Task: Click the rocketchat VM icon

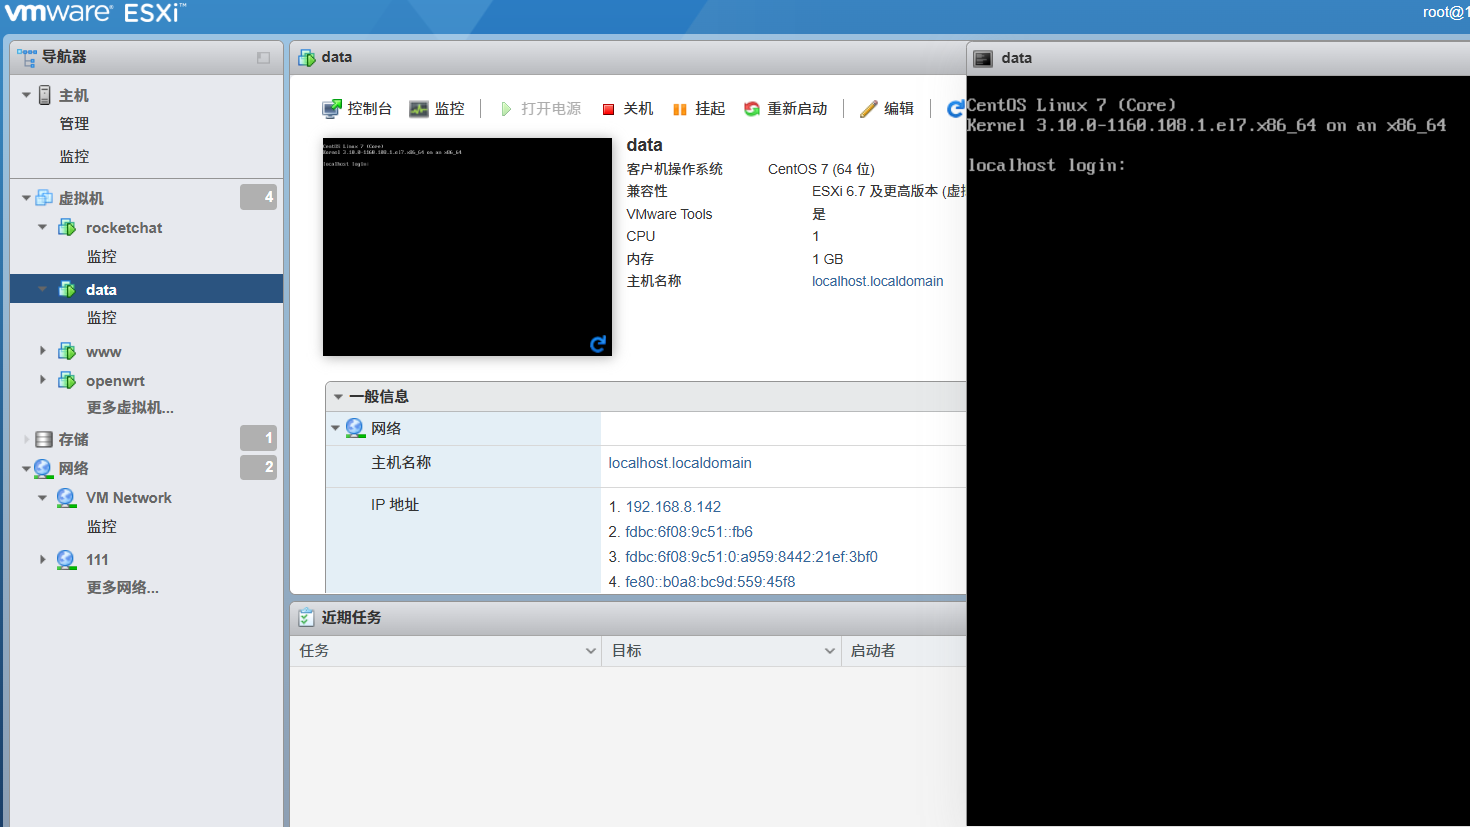Action: (x=67, y=228)
